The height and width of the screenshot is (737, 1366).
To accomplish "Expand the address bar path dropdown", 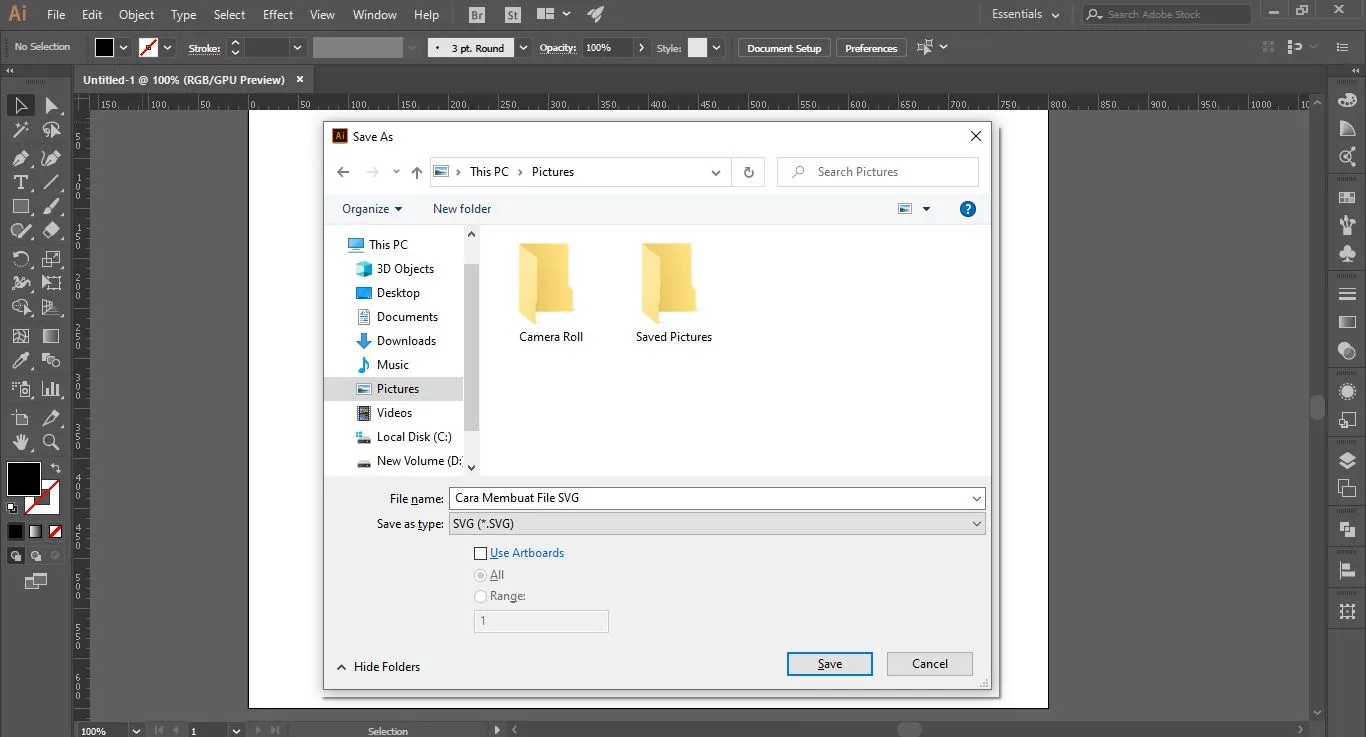I will (x=716, y=172).
